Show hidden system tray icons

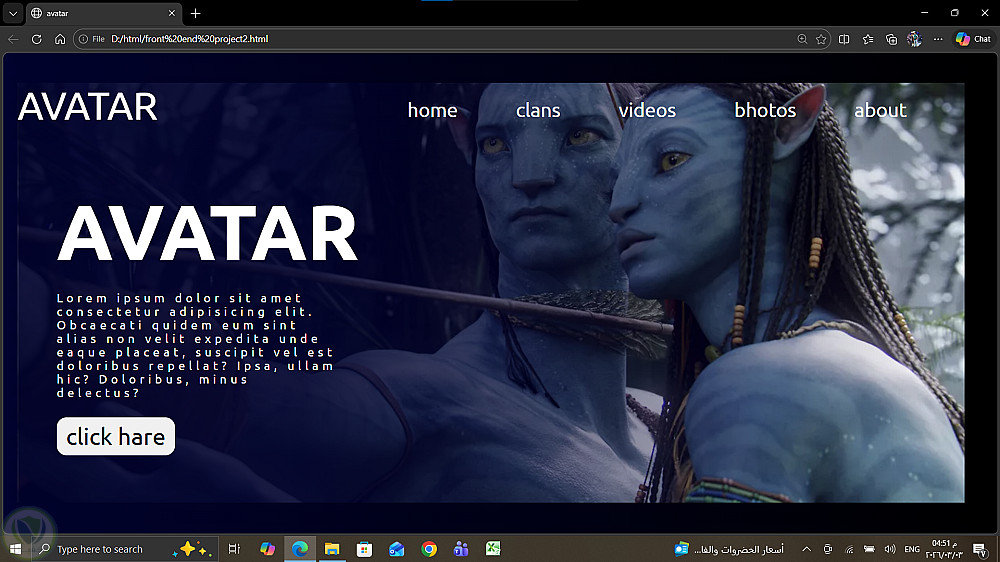[806, 549]
